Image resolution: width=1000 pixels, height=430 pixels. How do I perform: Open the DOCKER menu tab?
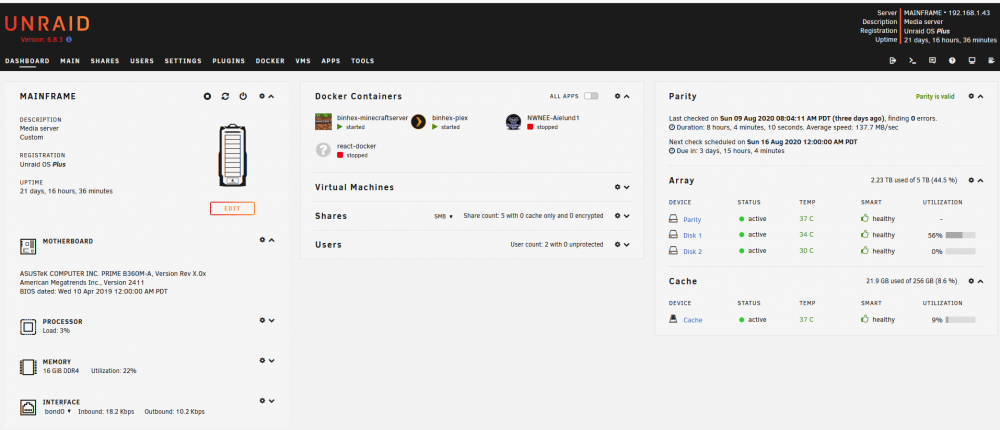point(270,61)
